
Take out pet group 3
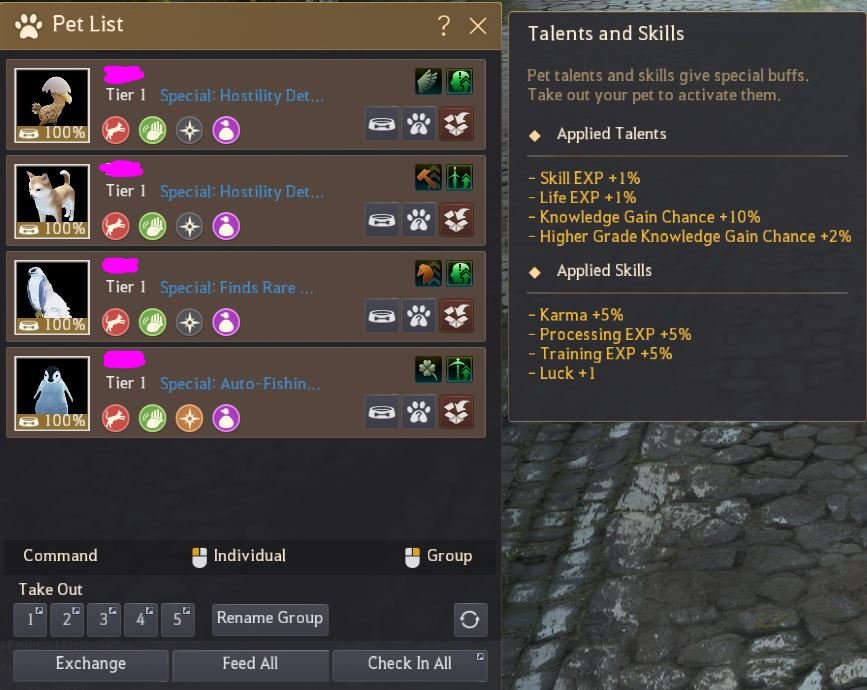pos(103,619)
